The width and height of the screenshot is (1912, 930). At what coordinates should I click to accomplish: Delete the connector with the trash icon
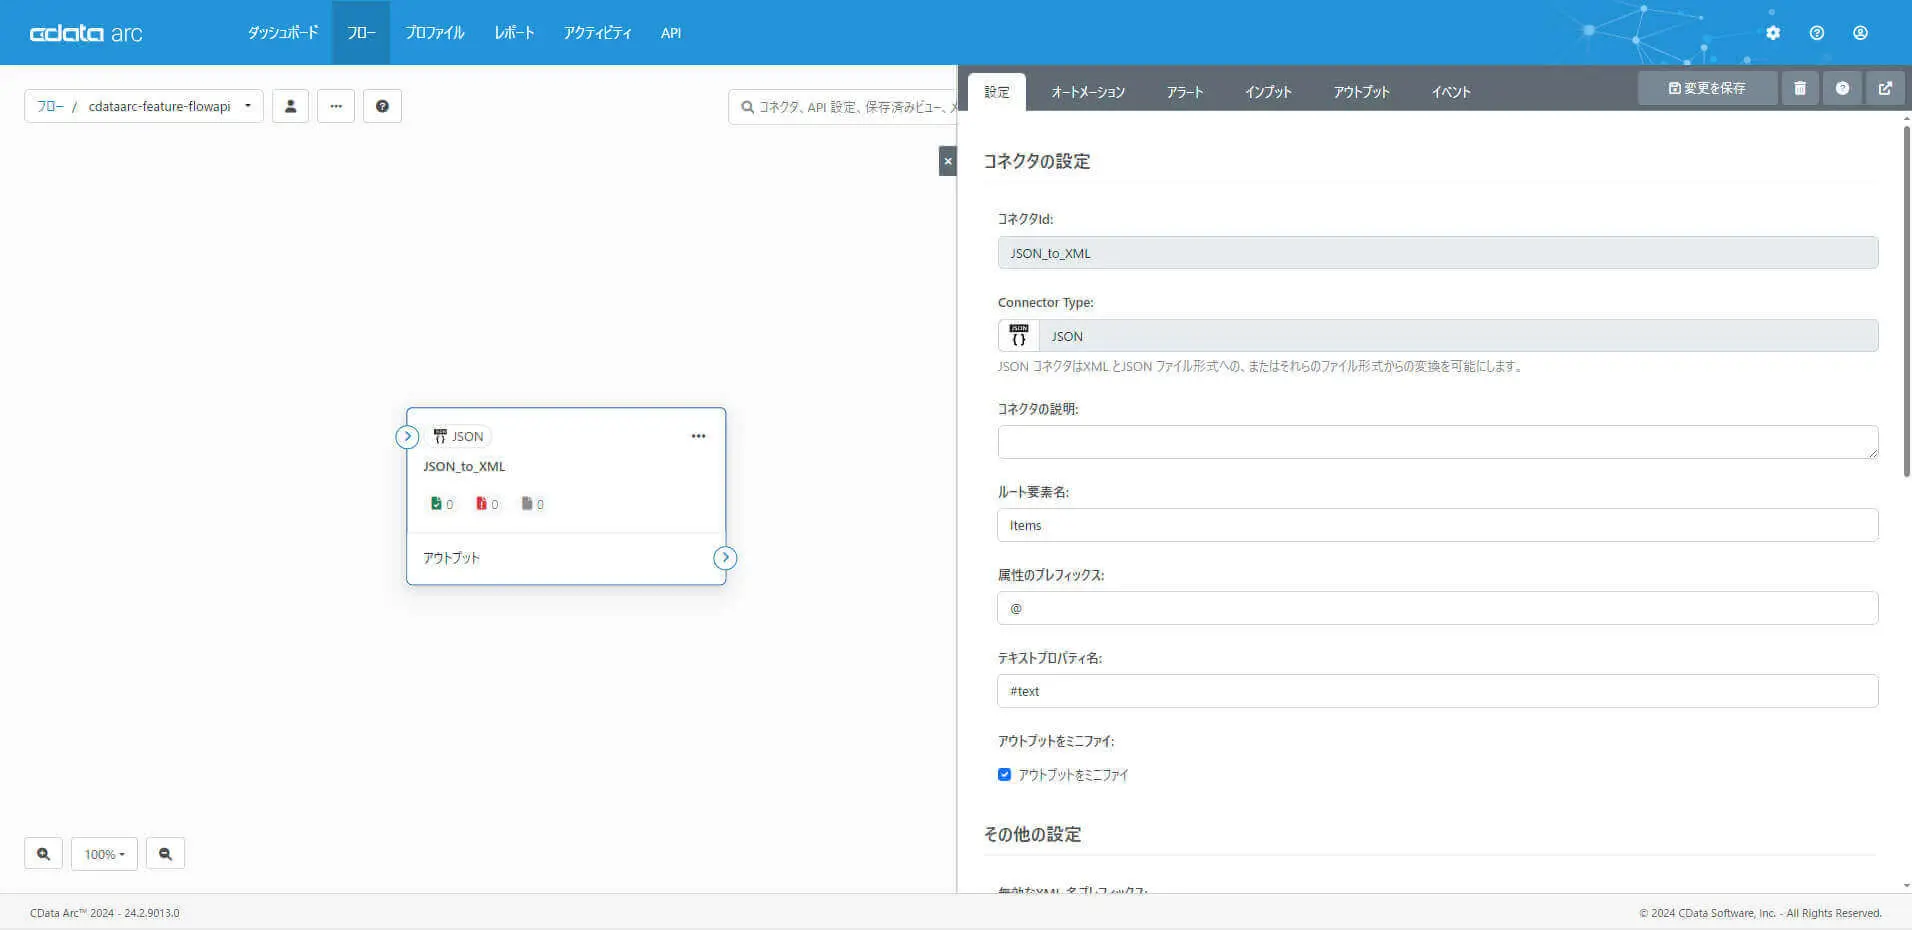click(1800, 88)
